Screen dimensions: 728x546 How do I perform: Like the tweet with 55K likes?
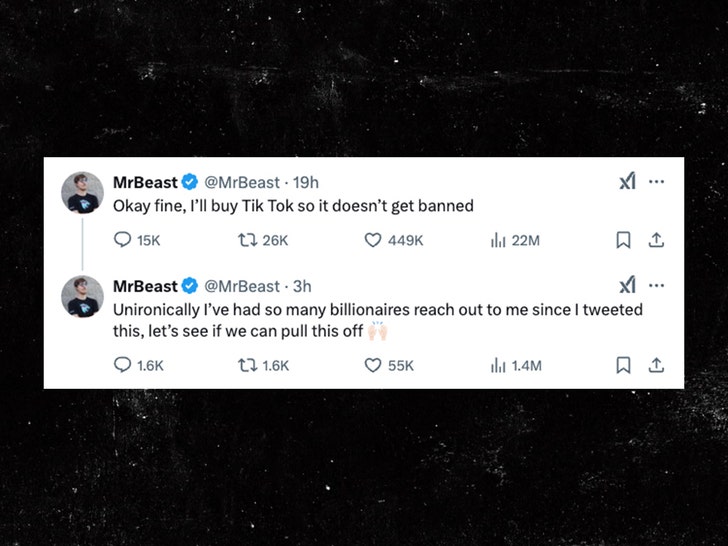click(373, 365)
